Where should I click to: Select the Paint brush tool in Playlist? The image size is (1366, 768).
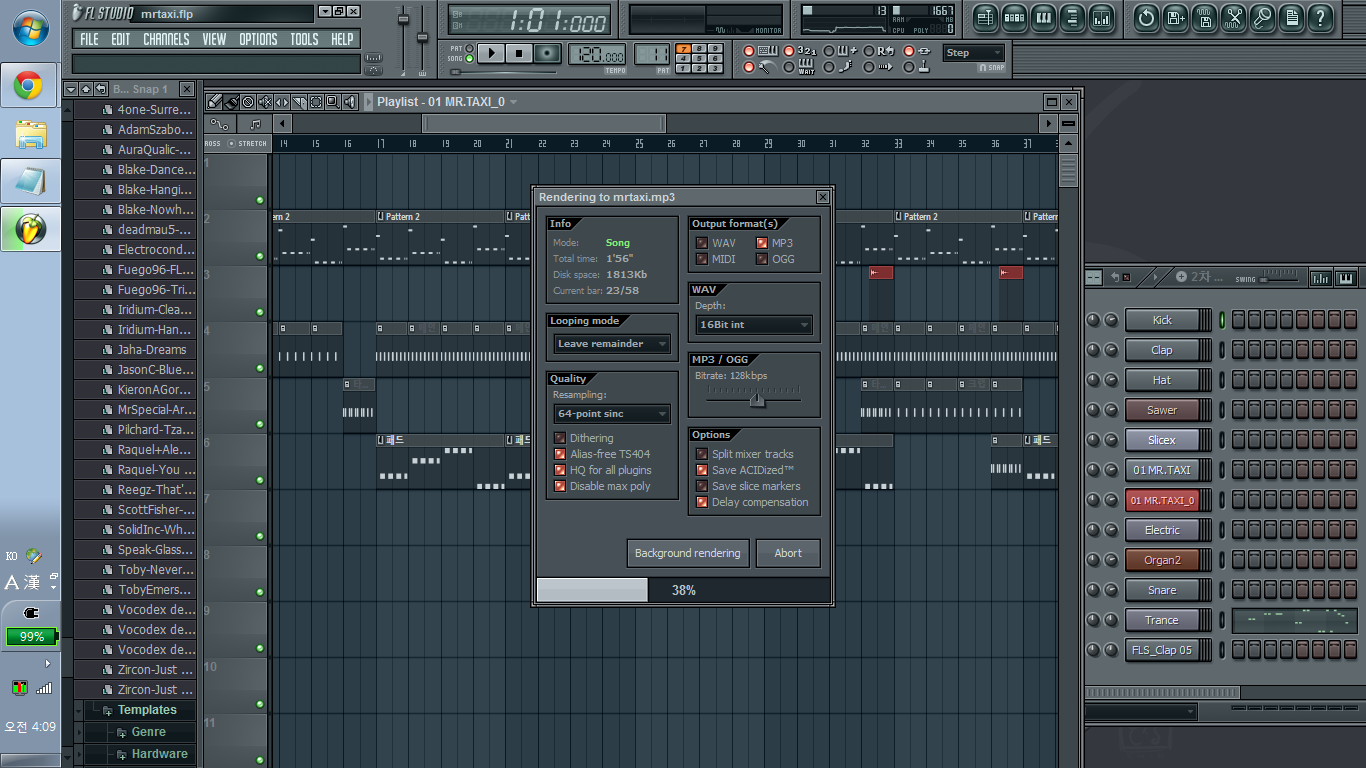click(231, 102)
